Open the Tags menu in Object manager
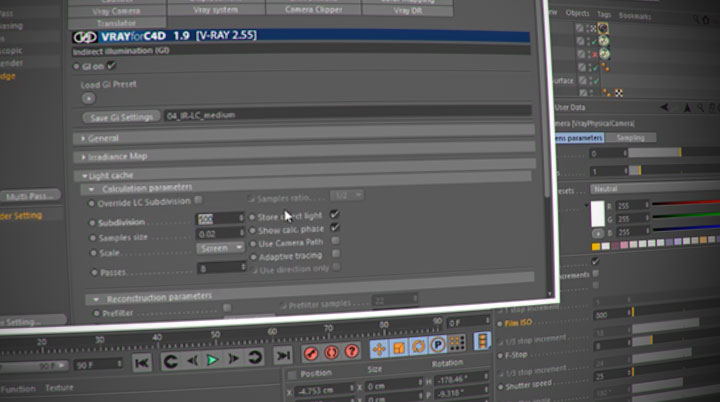 [x=604, y=14]
